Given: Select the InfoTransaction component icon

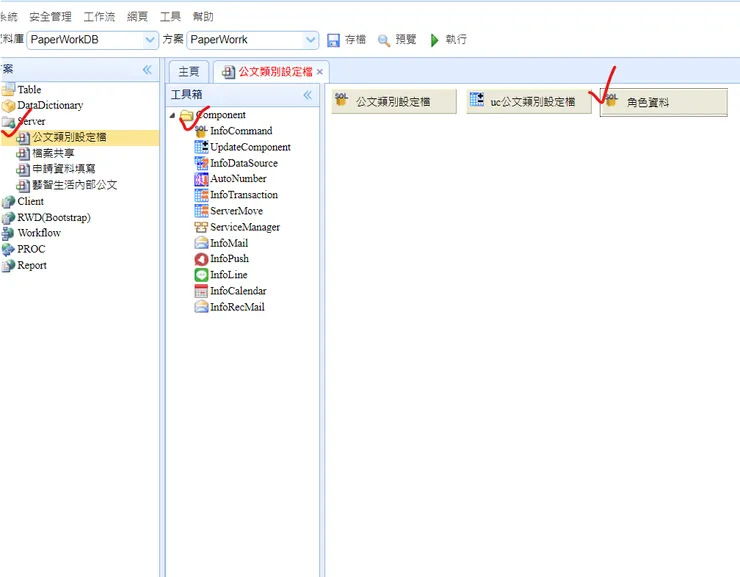Looking at the screenshot, I should point(201,195).
